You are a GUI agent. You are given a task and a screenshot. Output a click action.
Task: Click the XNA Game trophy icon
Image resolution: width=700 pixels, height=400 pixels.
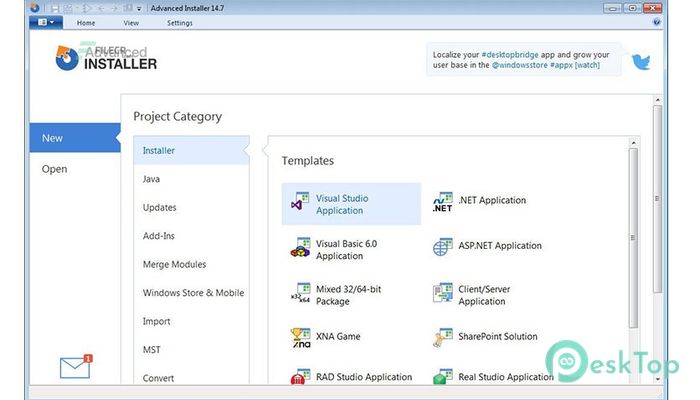(300, 338)
